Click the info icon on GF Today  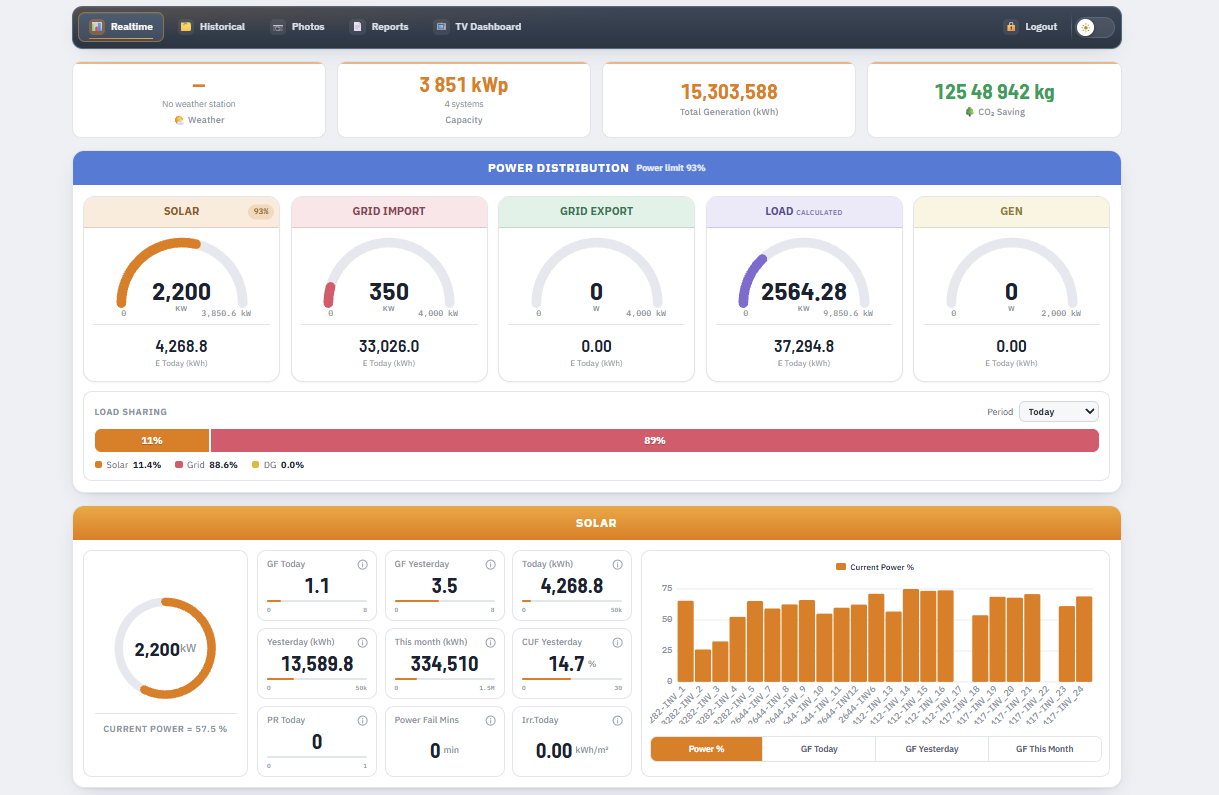tap(363, 564)
